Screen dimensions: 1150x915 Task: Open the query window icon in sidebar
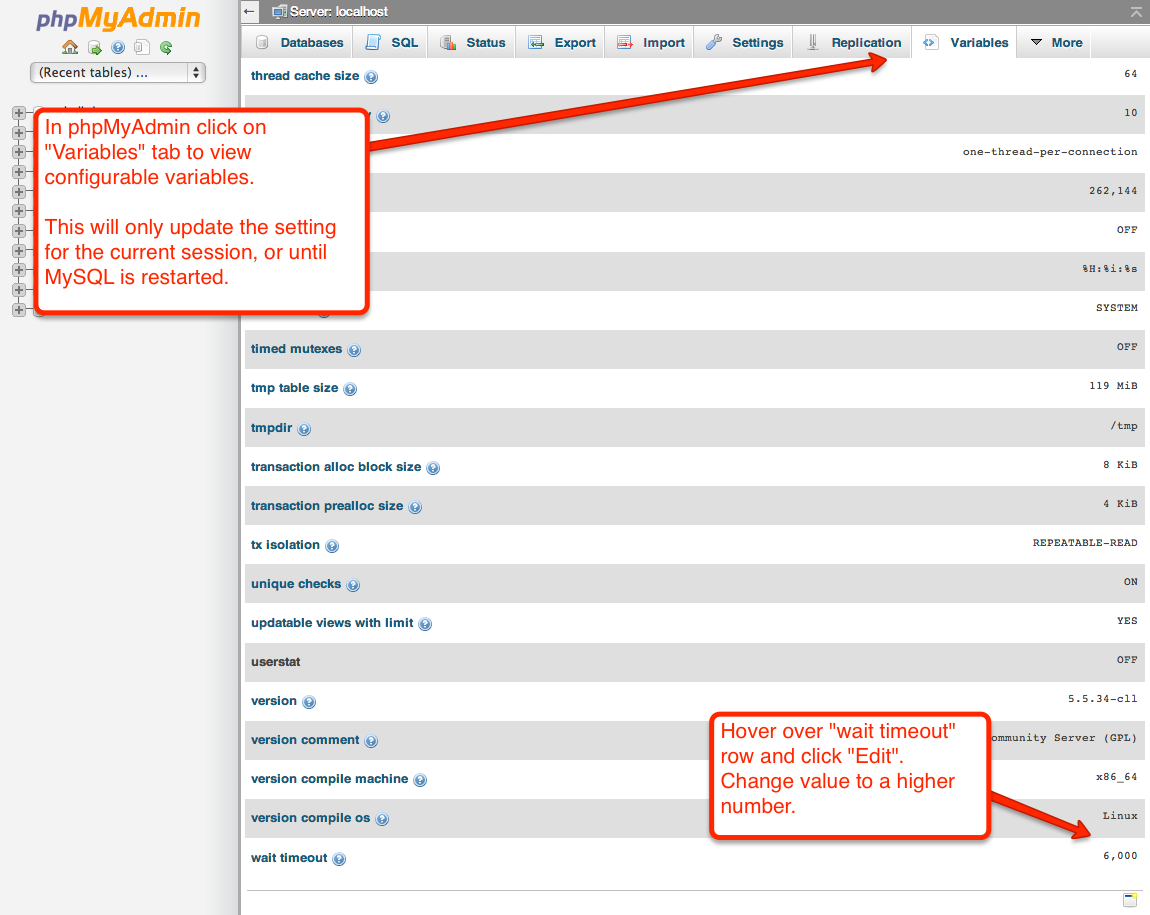click(142, 47)
